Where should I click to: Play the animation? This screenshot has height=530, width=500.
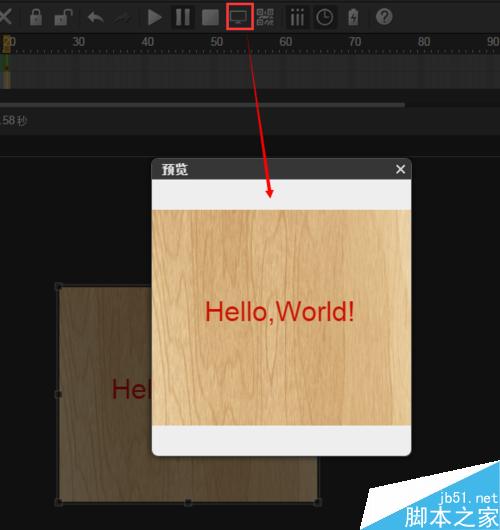(154, 17)
